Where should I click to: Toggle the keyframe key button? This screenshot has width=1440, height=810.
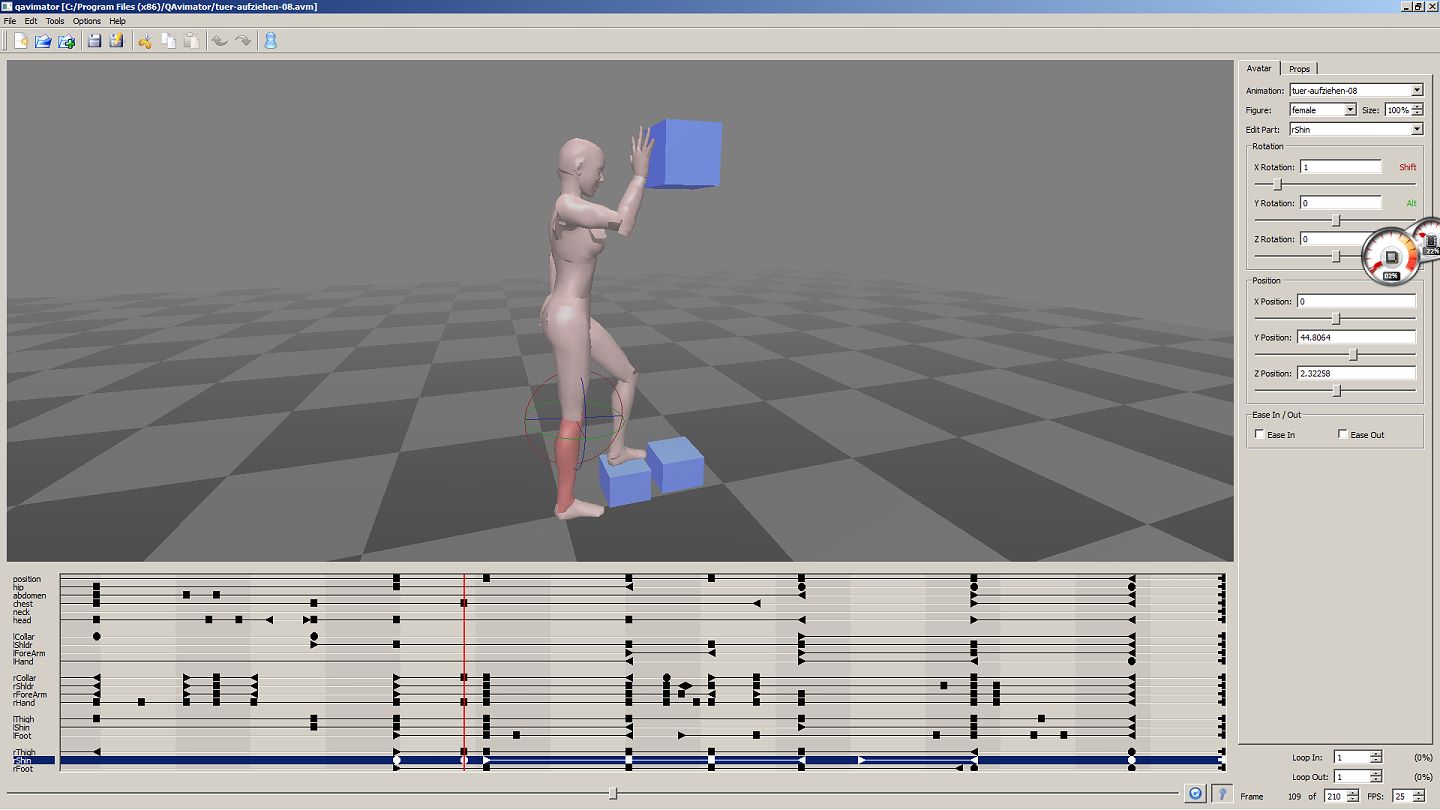[1221, 793]
